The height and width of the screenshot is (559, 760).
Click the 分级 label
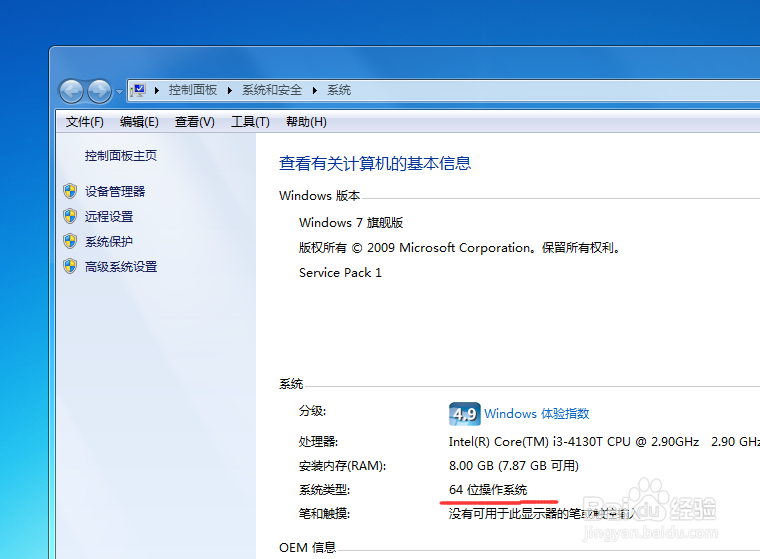click(313, 411)
